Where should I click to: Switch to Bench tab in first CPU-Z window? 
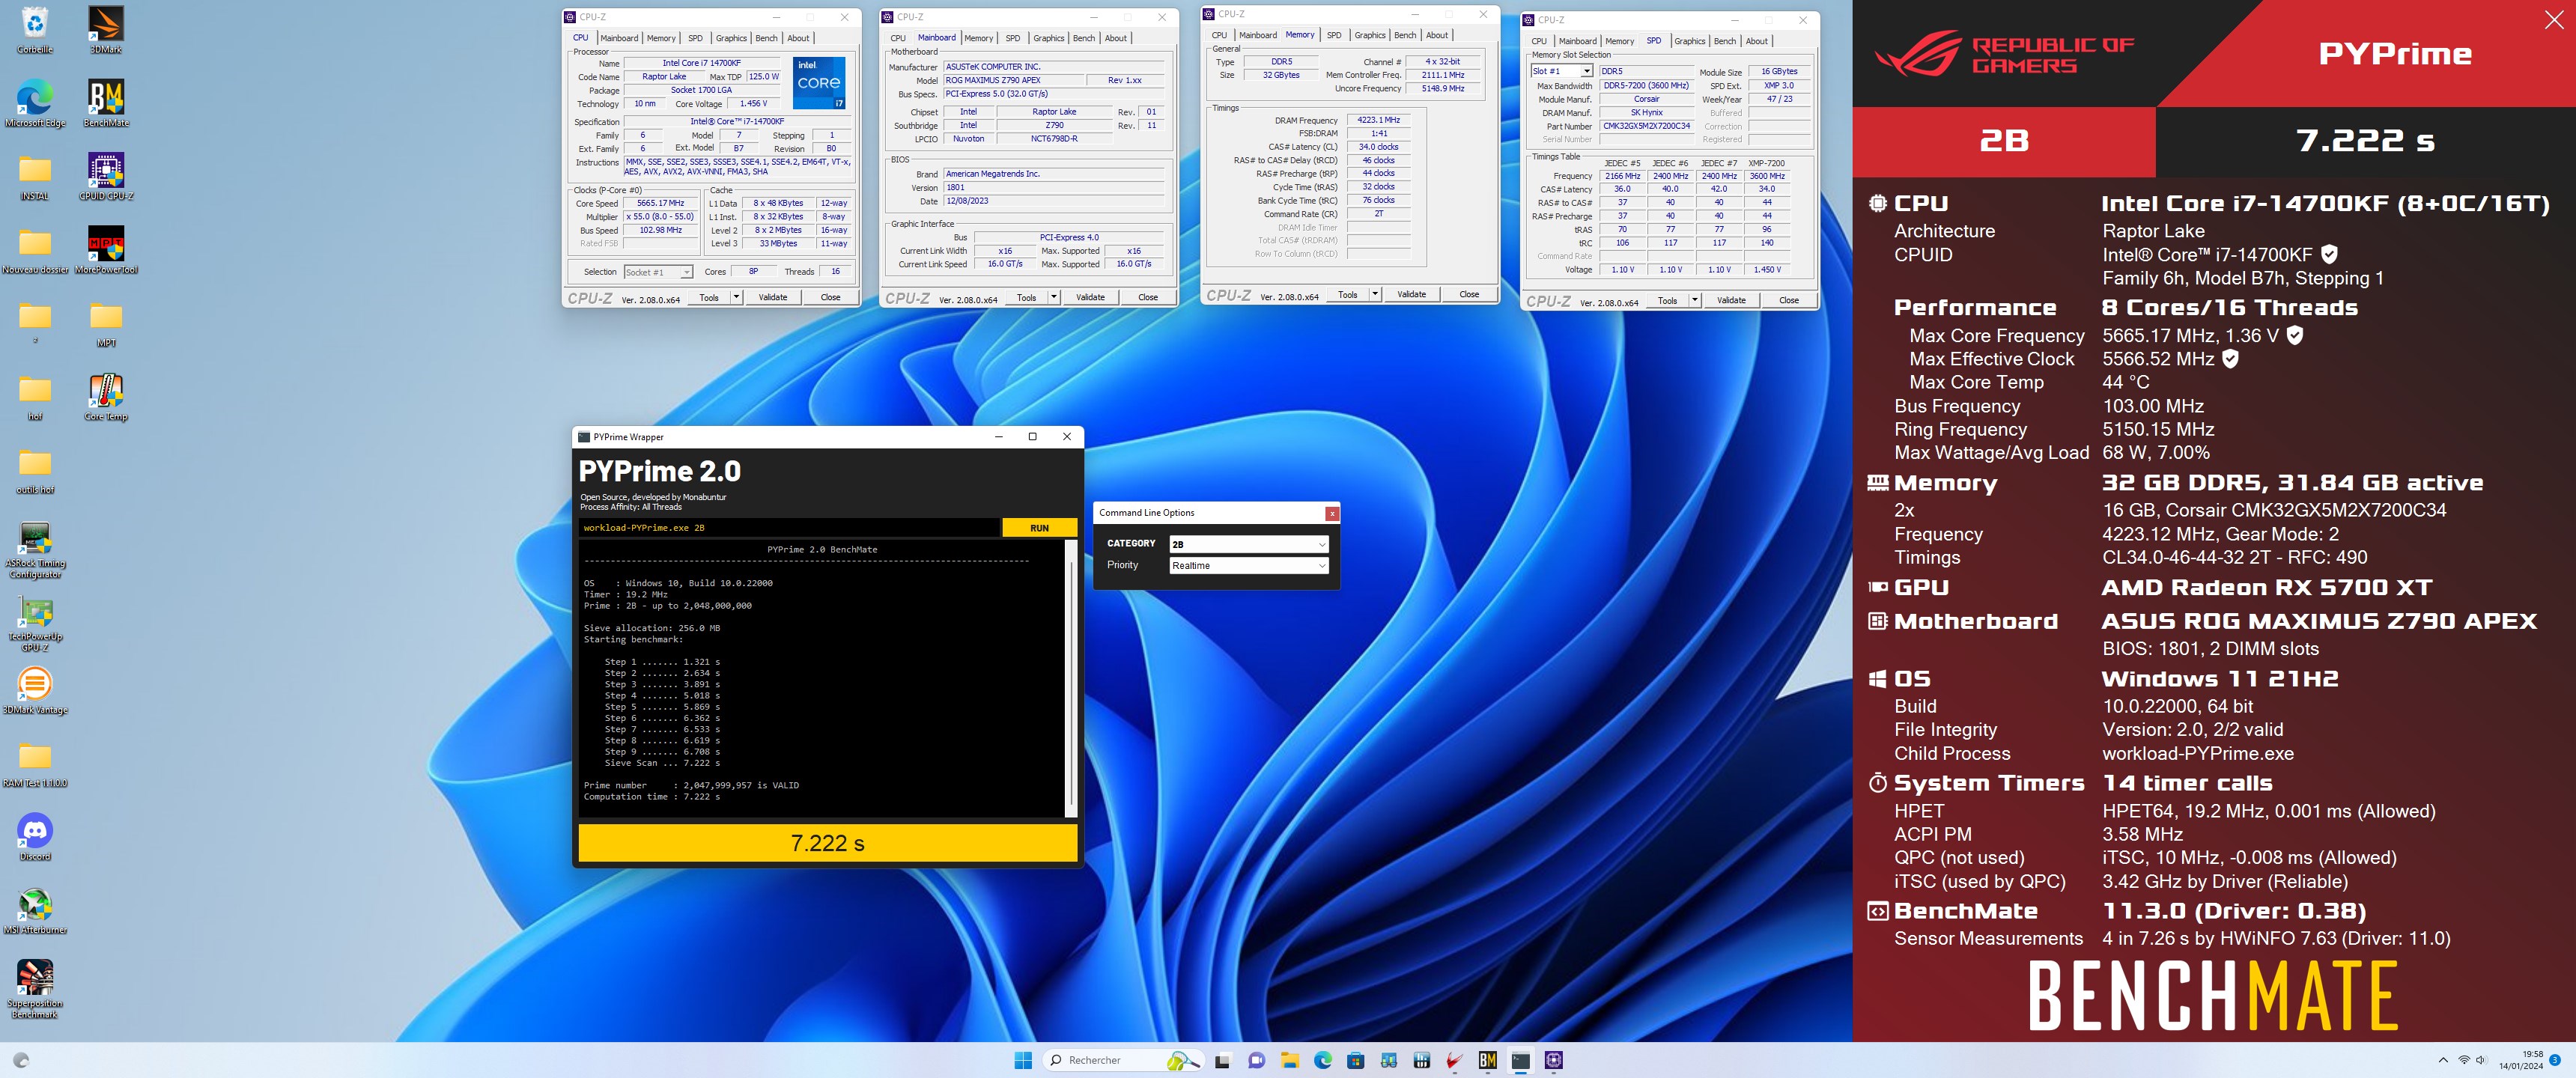[766, 38]
